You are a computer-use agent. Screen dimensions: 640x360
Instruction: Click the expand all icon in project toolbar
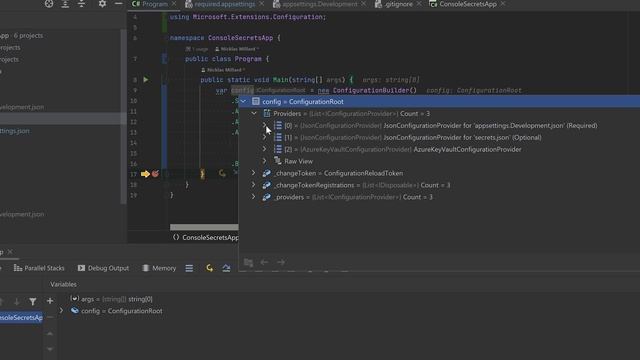point(65,4)
